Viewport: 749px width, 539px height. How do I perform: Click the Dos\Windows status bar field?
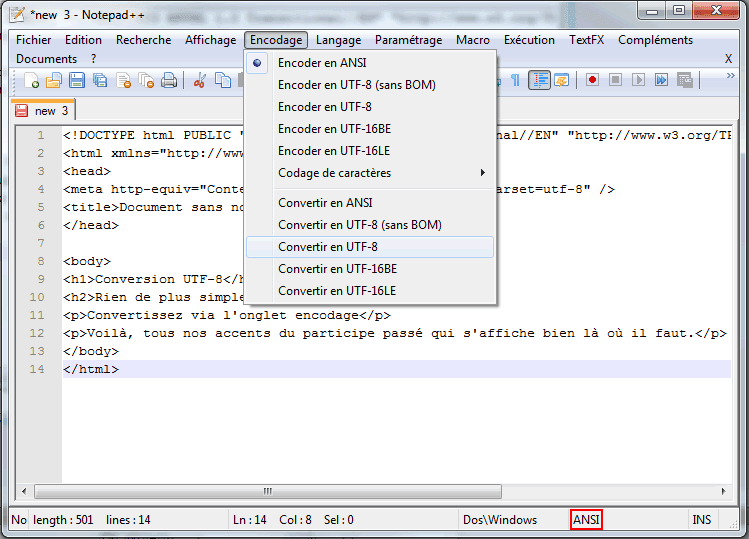click(x=500, y=519)
